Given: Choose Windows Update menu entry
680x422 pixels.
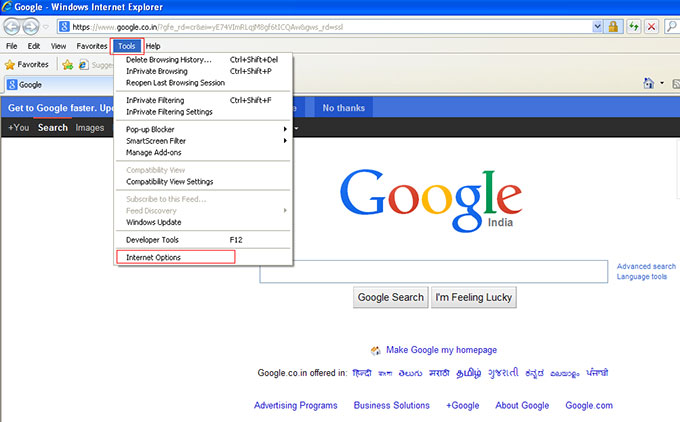Looking at the screenshot, I should click(203, 222).
